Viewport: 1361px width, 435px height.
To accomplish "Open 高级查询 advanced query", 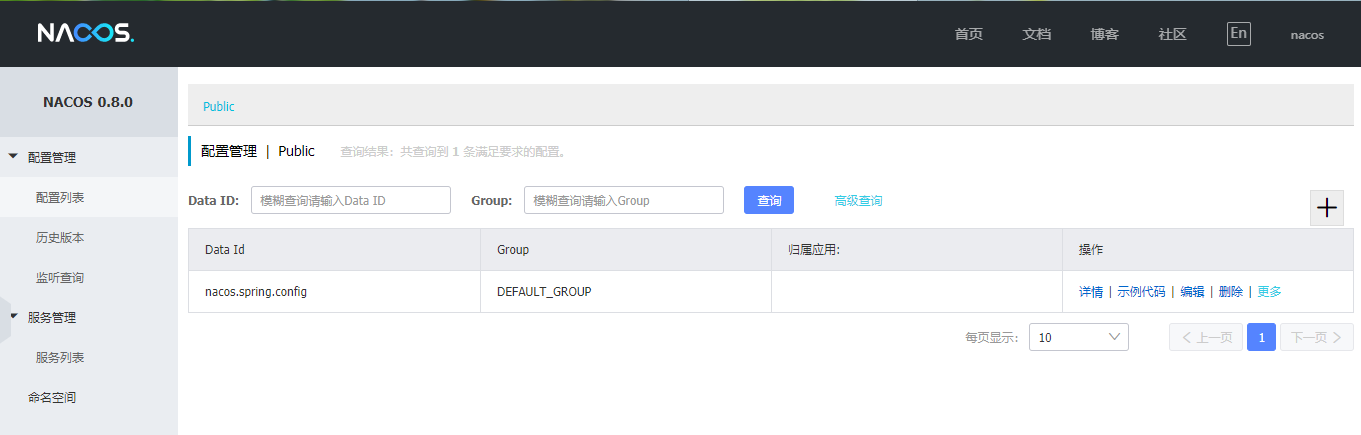I will pos(859,200).
